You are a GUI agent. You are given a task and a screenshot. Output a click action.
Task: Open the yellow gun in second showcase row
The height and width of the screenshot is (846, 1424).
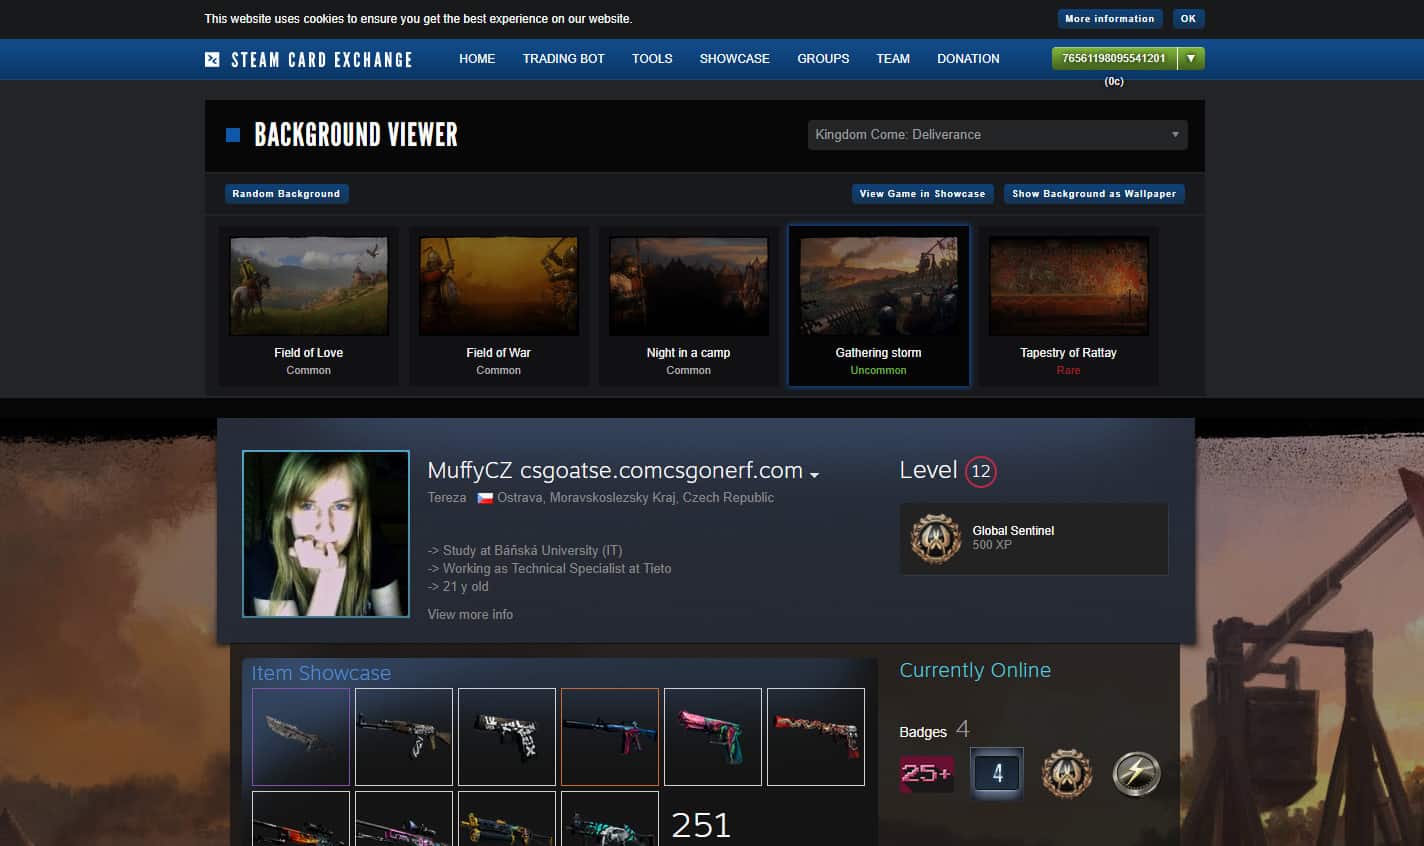[x=507, y=819]
